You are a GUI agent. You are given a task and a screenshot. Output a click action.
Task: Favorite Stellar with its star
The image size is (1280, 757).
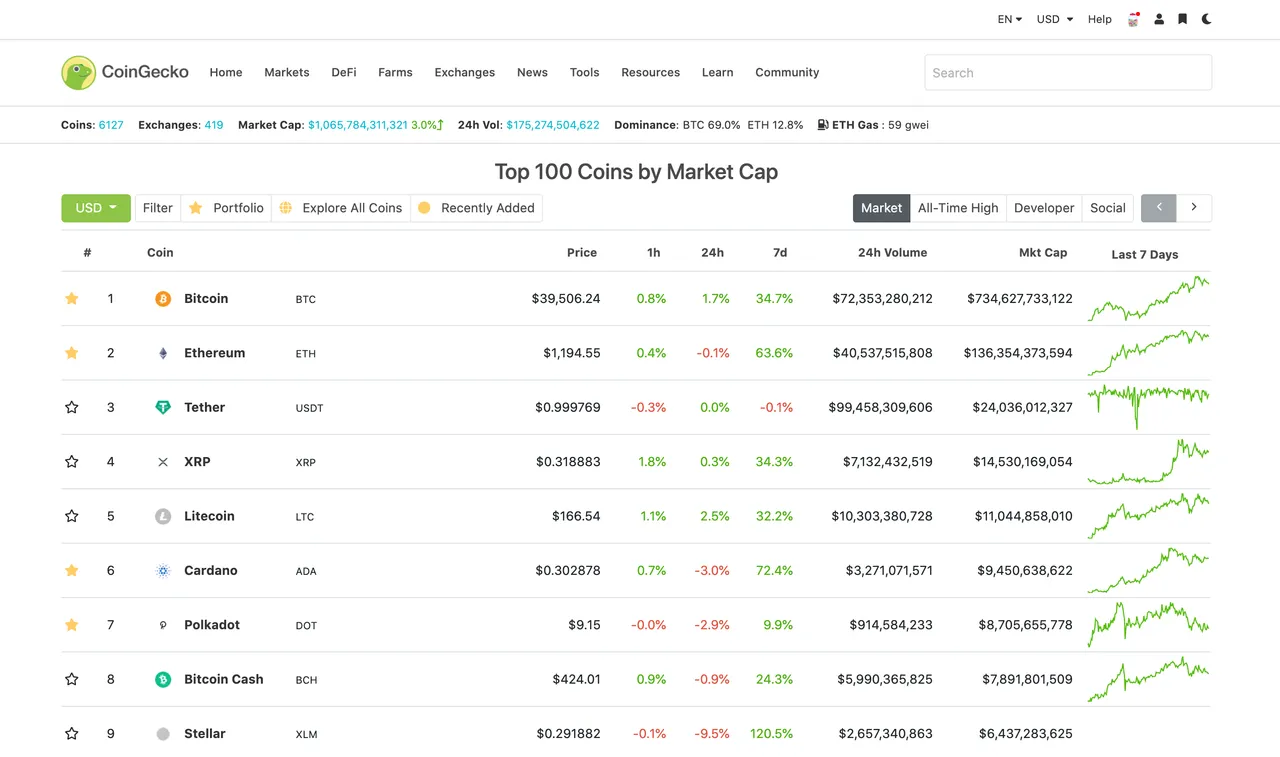72,733
